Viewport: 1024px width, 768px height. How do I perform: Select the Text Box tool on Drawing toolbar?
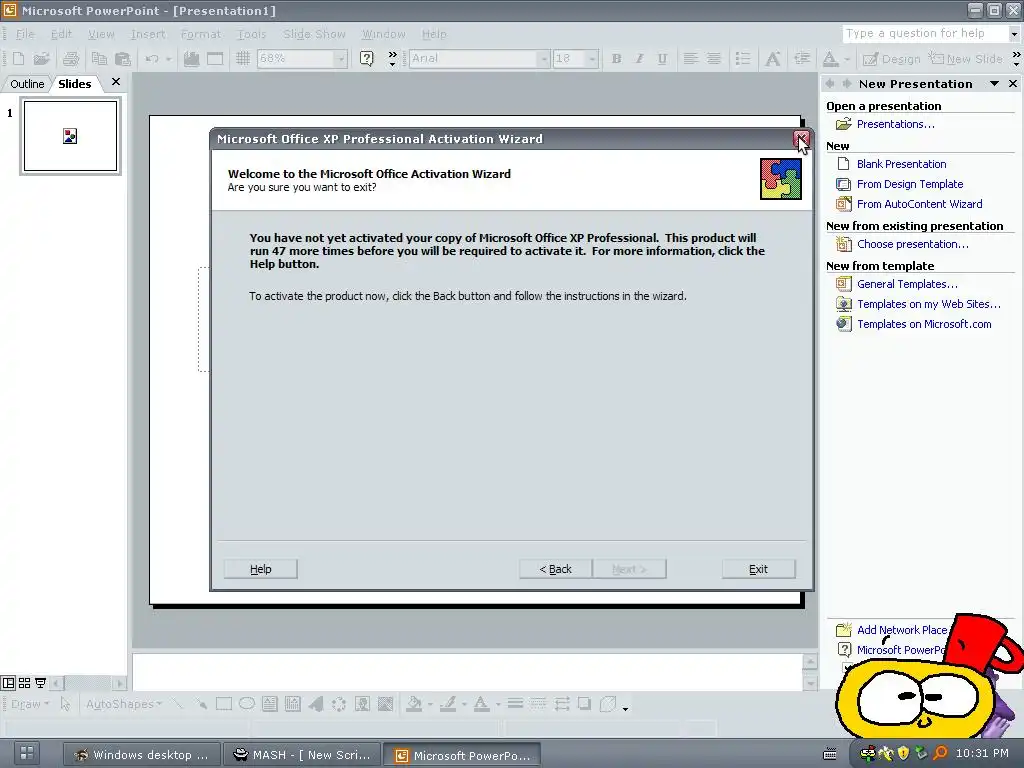click(270, 704)
